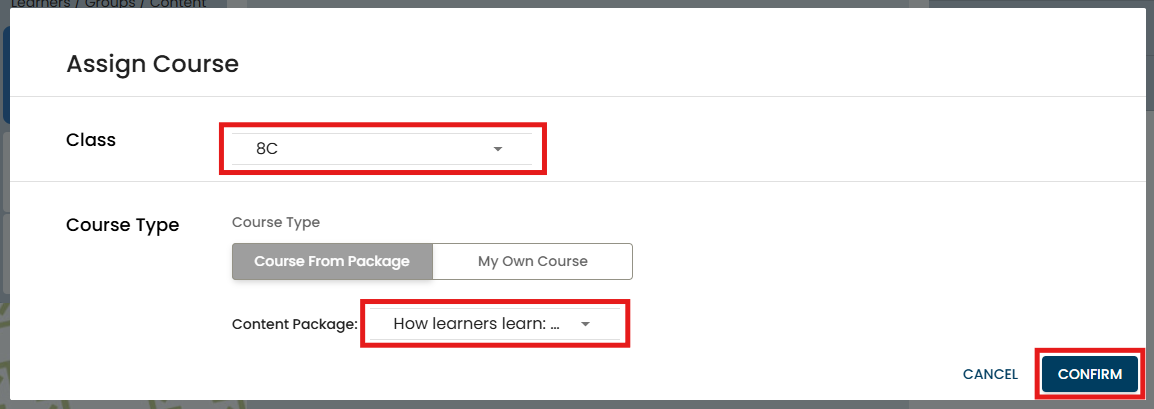Switch to My Own Course
The width and height of the screenshot is (1154, 409).
click(532, 261)
